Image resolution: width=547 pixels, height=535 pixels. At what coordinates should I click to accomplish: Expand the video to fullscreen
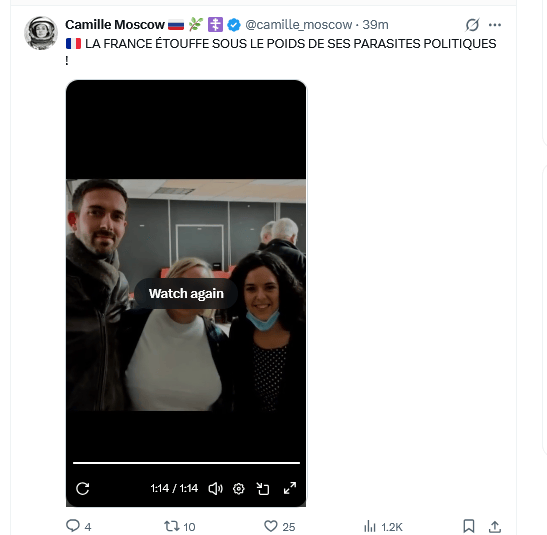pyautogui.click(x=290, y=488)
